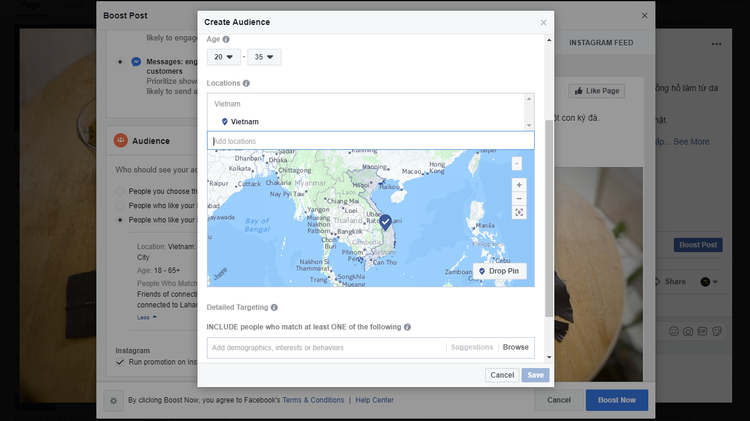The height and width of the screenshot is (421, 750).
Task: Toggle Run promotion on Instagram checkbox
Action: [120, 362]
